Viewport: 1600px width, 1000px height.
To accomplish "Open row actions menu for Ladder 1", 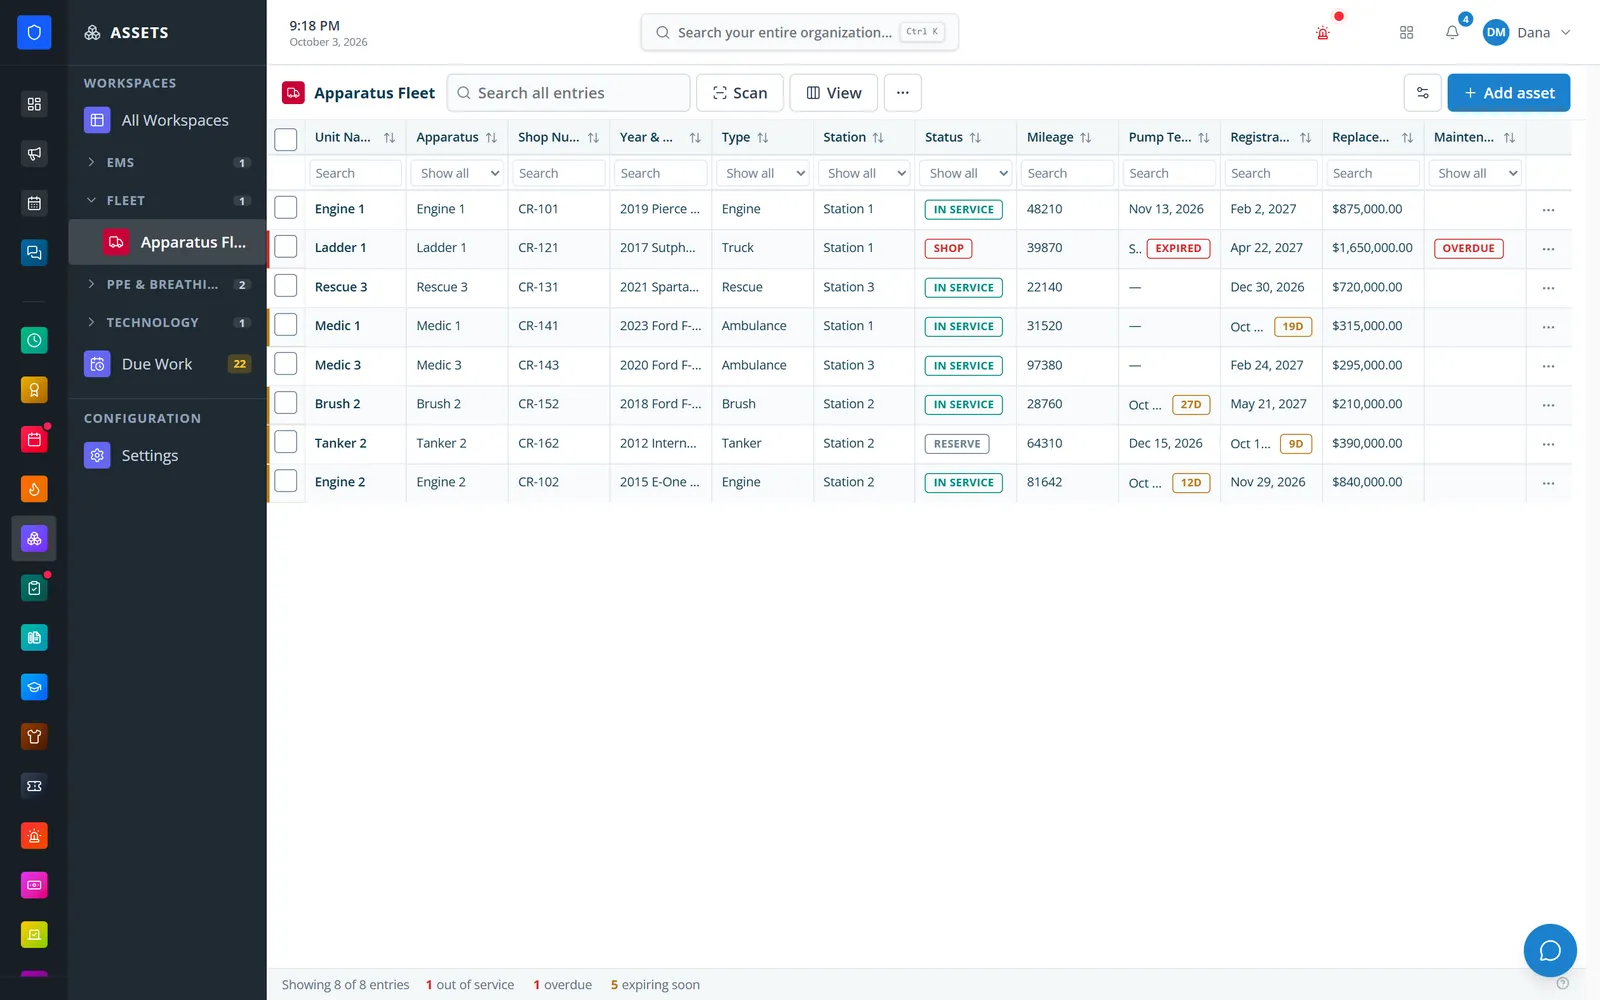I will [1548, 249].
